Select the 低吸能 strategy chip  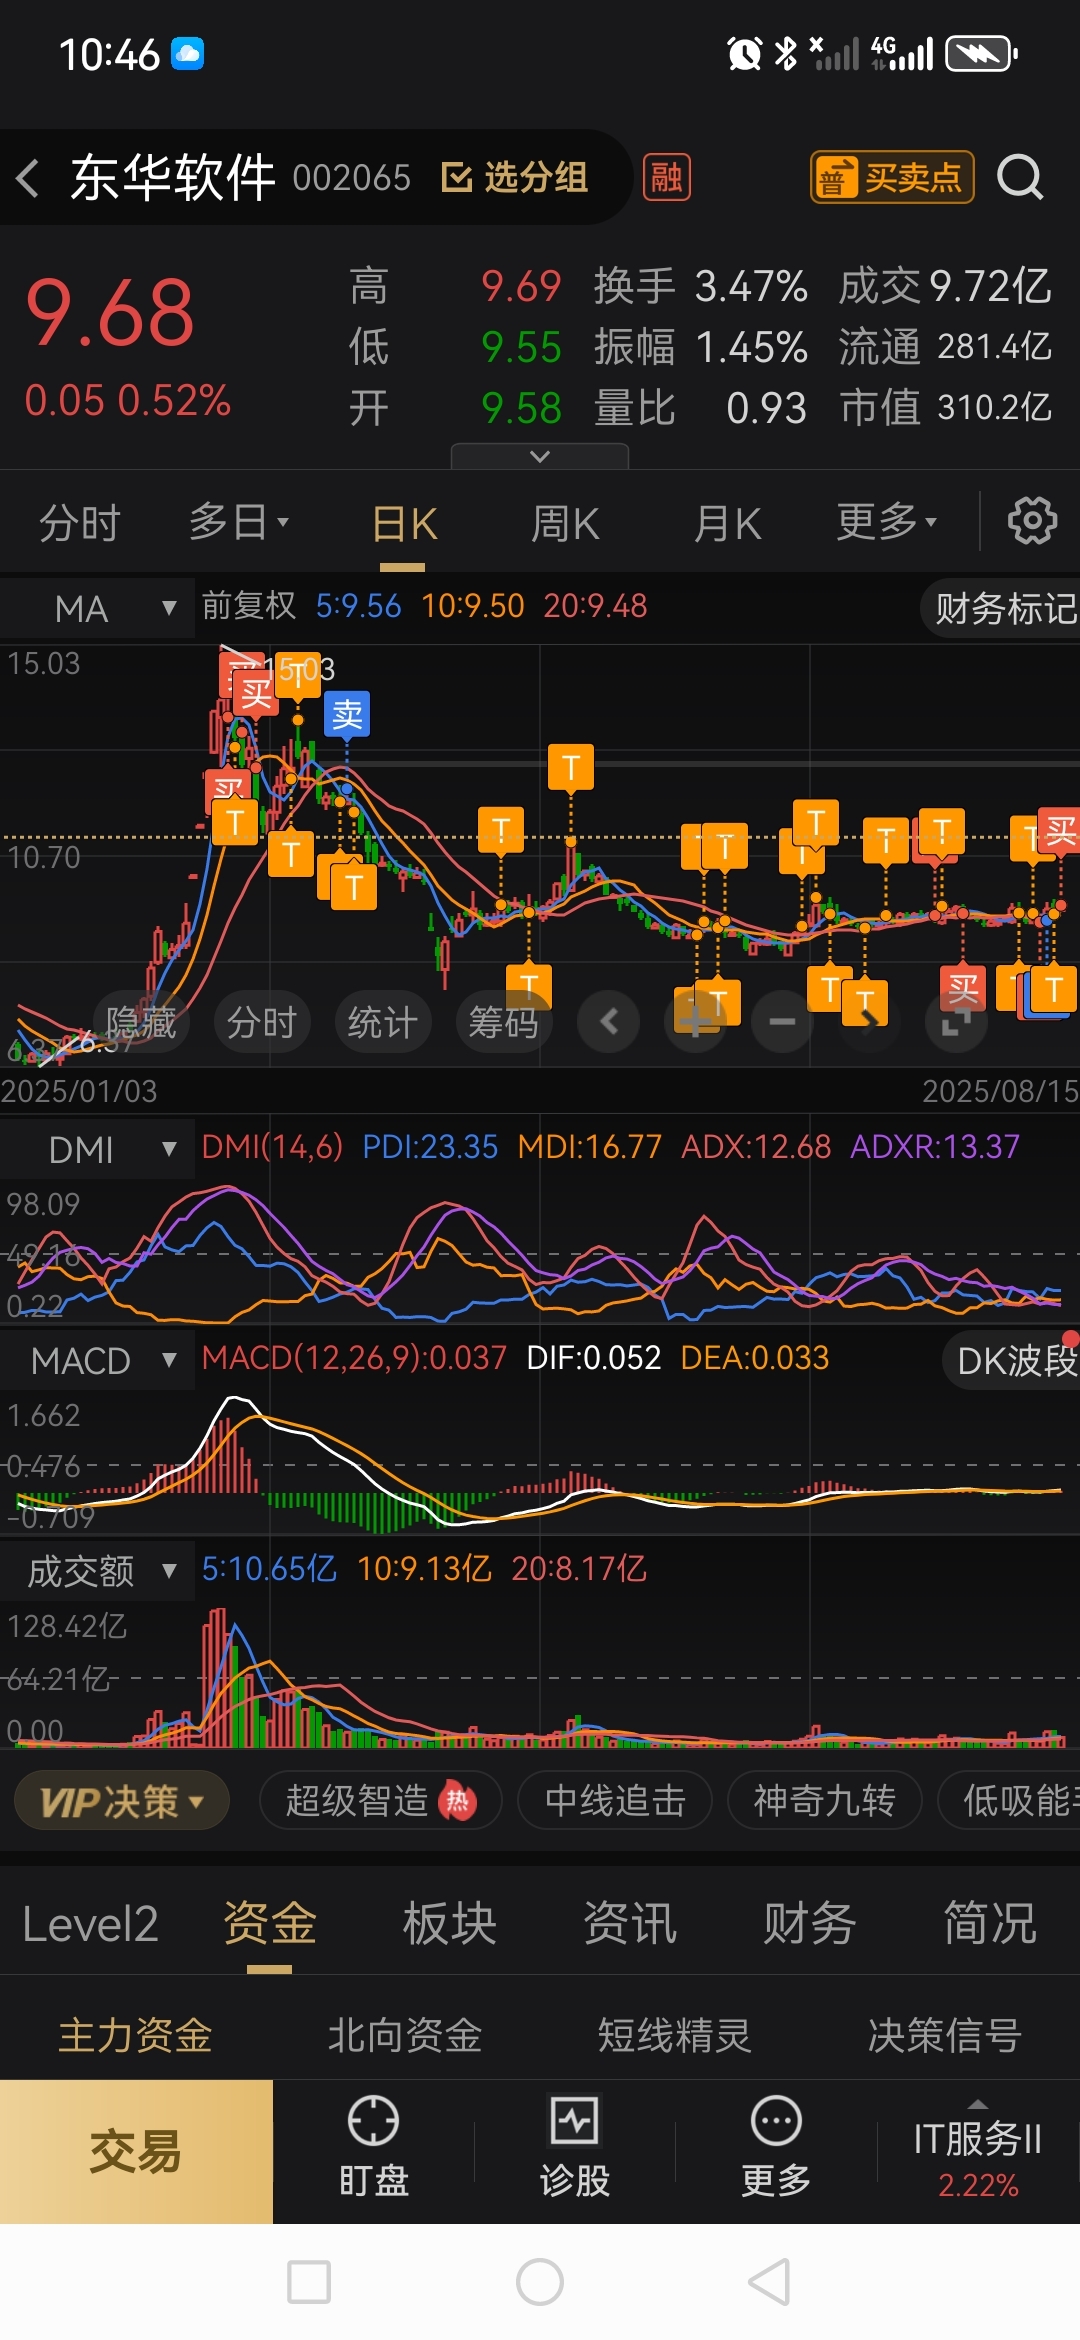pos(1010,1801)
